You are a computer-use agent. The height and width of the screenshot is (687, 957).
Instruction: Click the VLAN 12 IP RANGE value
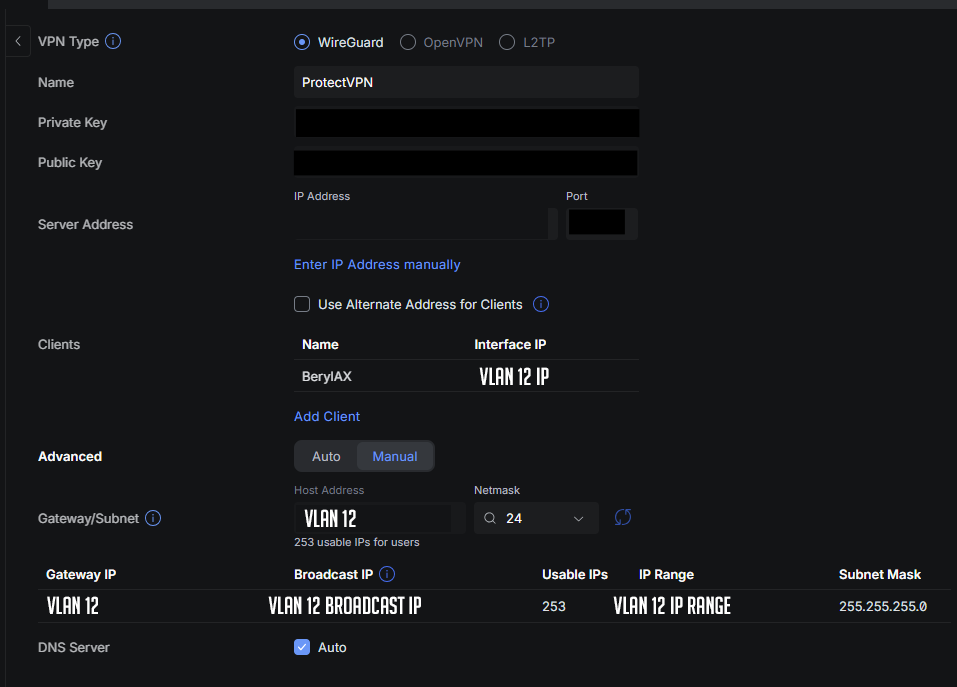point(672,605)
